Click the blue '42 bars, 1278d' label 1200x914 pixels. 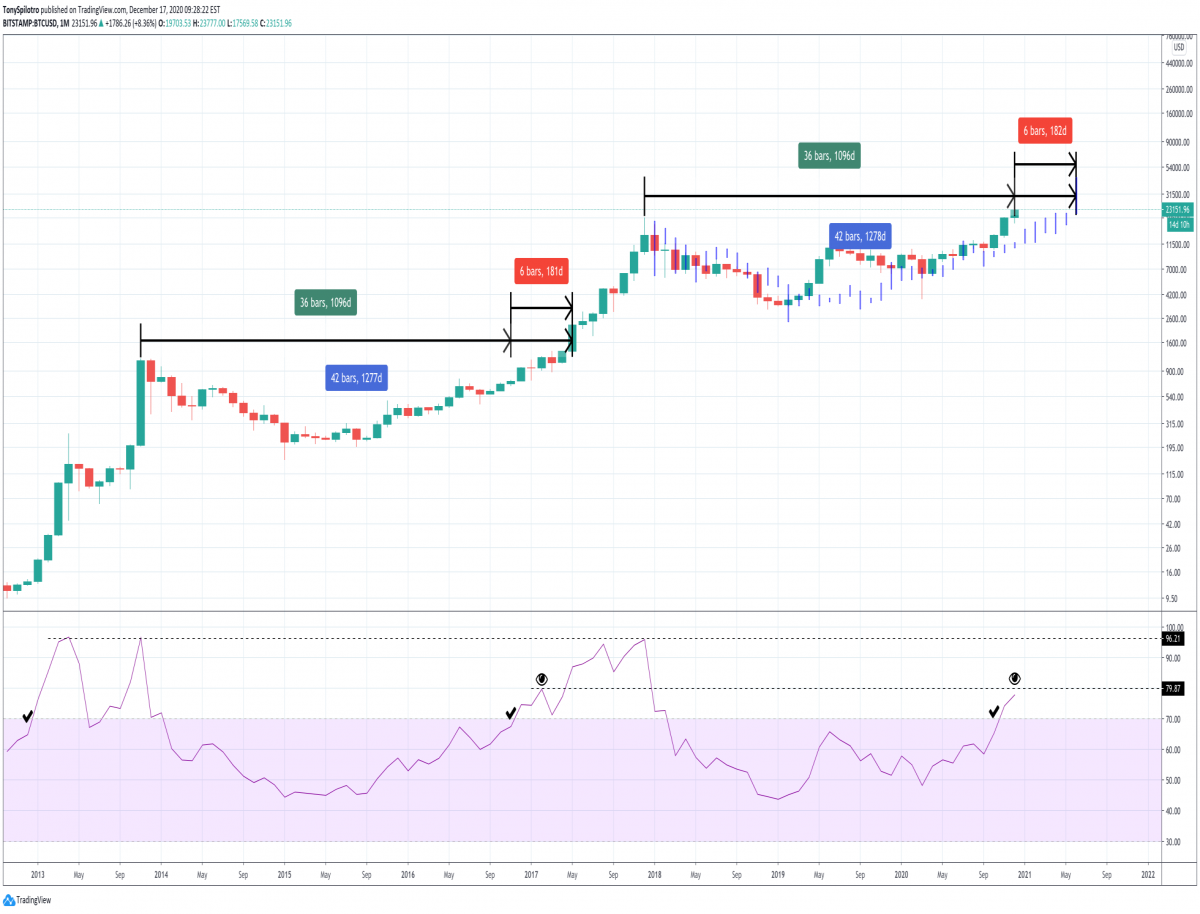(860, 236)
